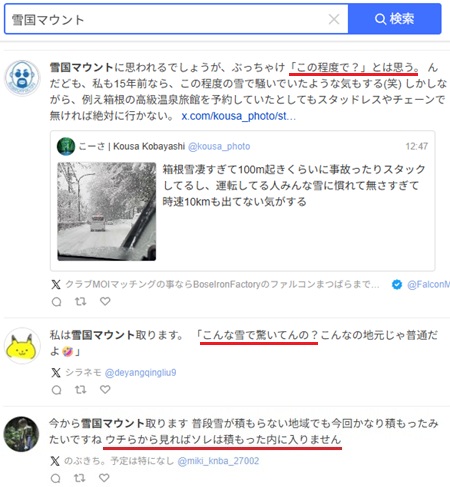Open the @kousa_photo handle in quoted post
This screenshot has width=450, height=487.
[219, 146]
